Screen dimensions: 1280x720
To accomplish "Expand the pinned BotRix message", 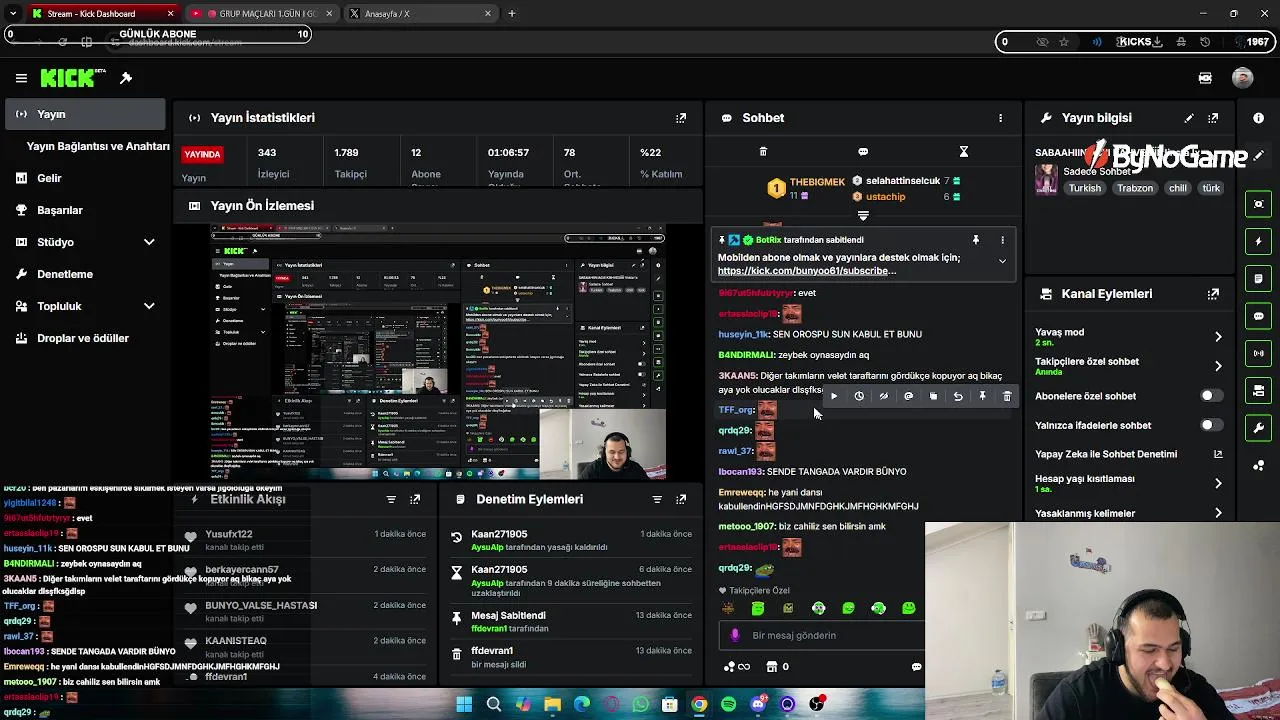I will 1002,261.
